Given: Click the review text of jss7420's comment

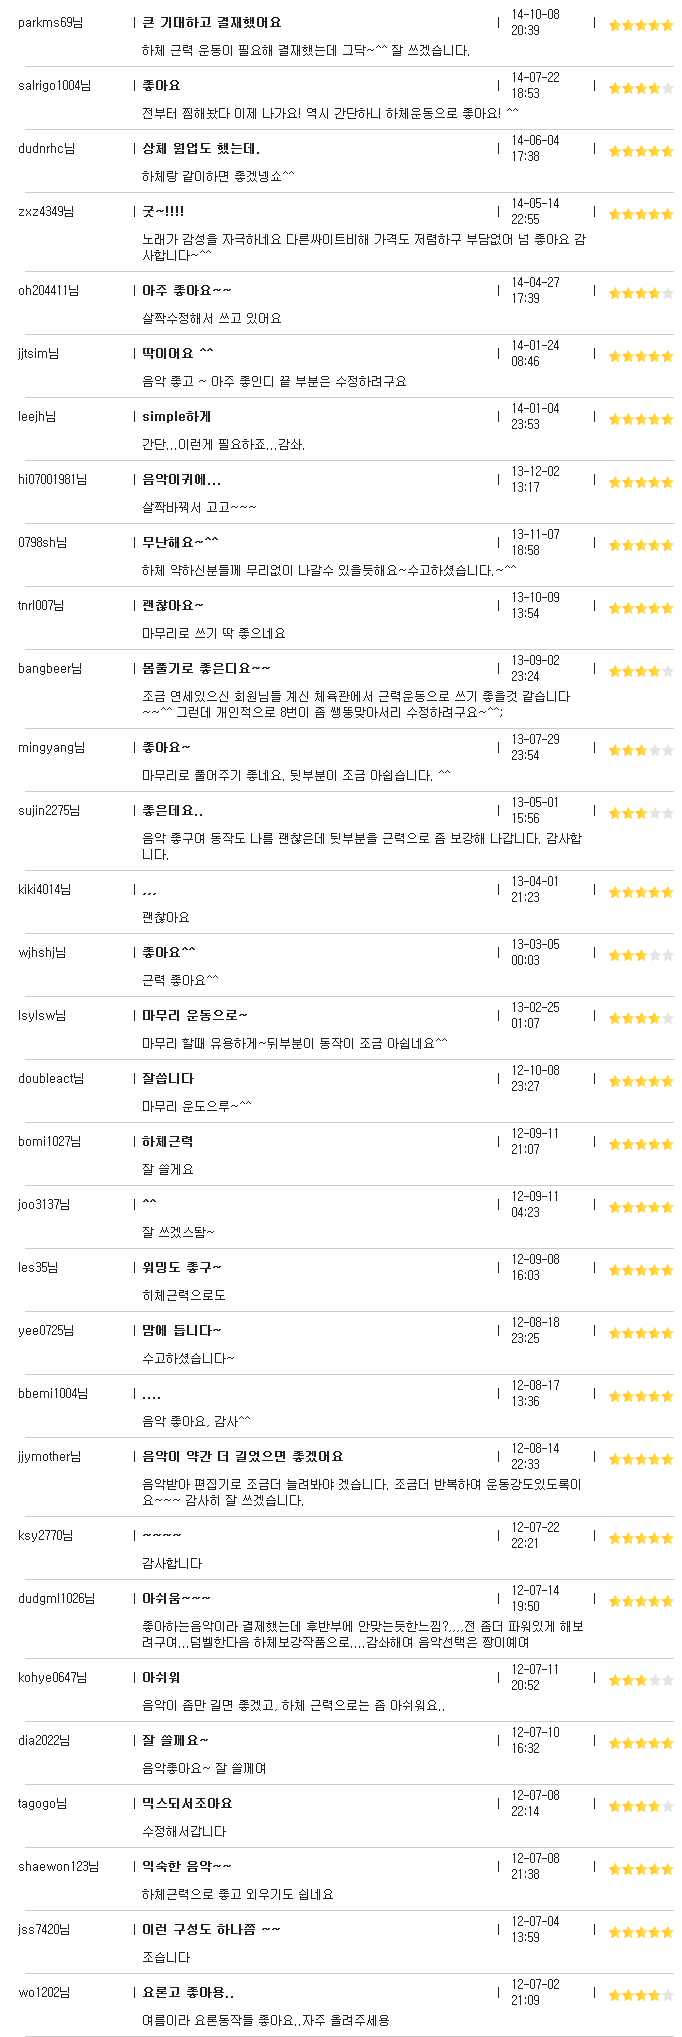Looking at the screenshot, I should (166, 1958).
